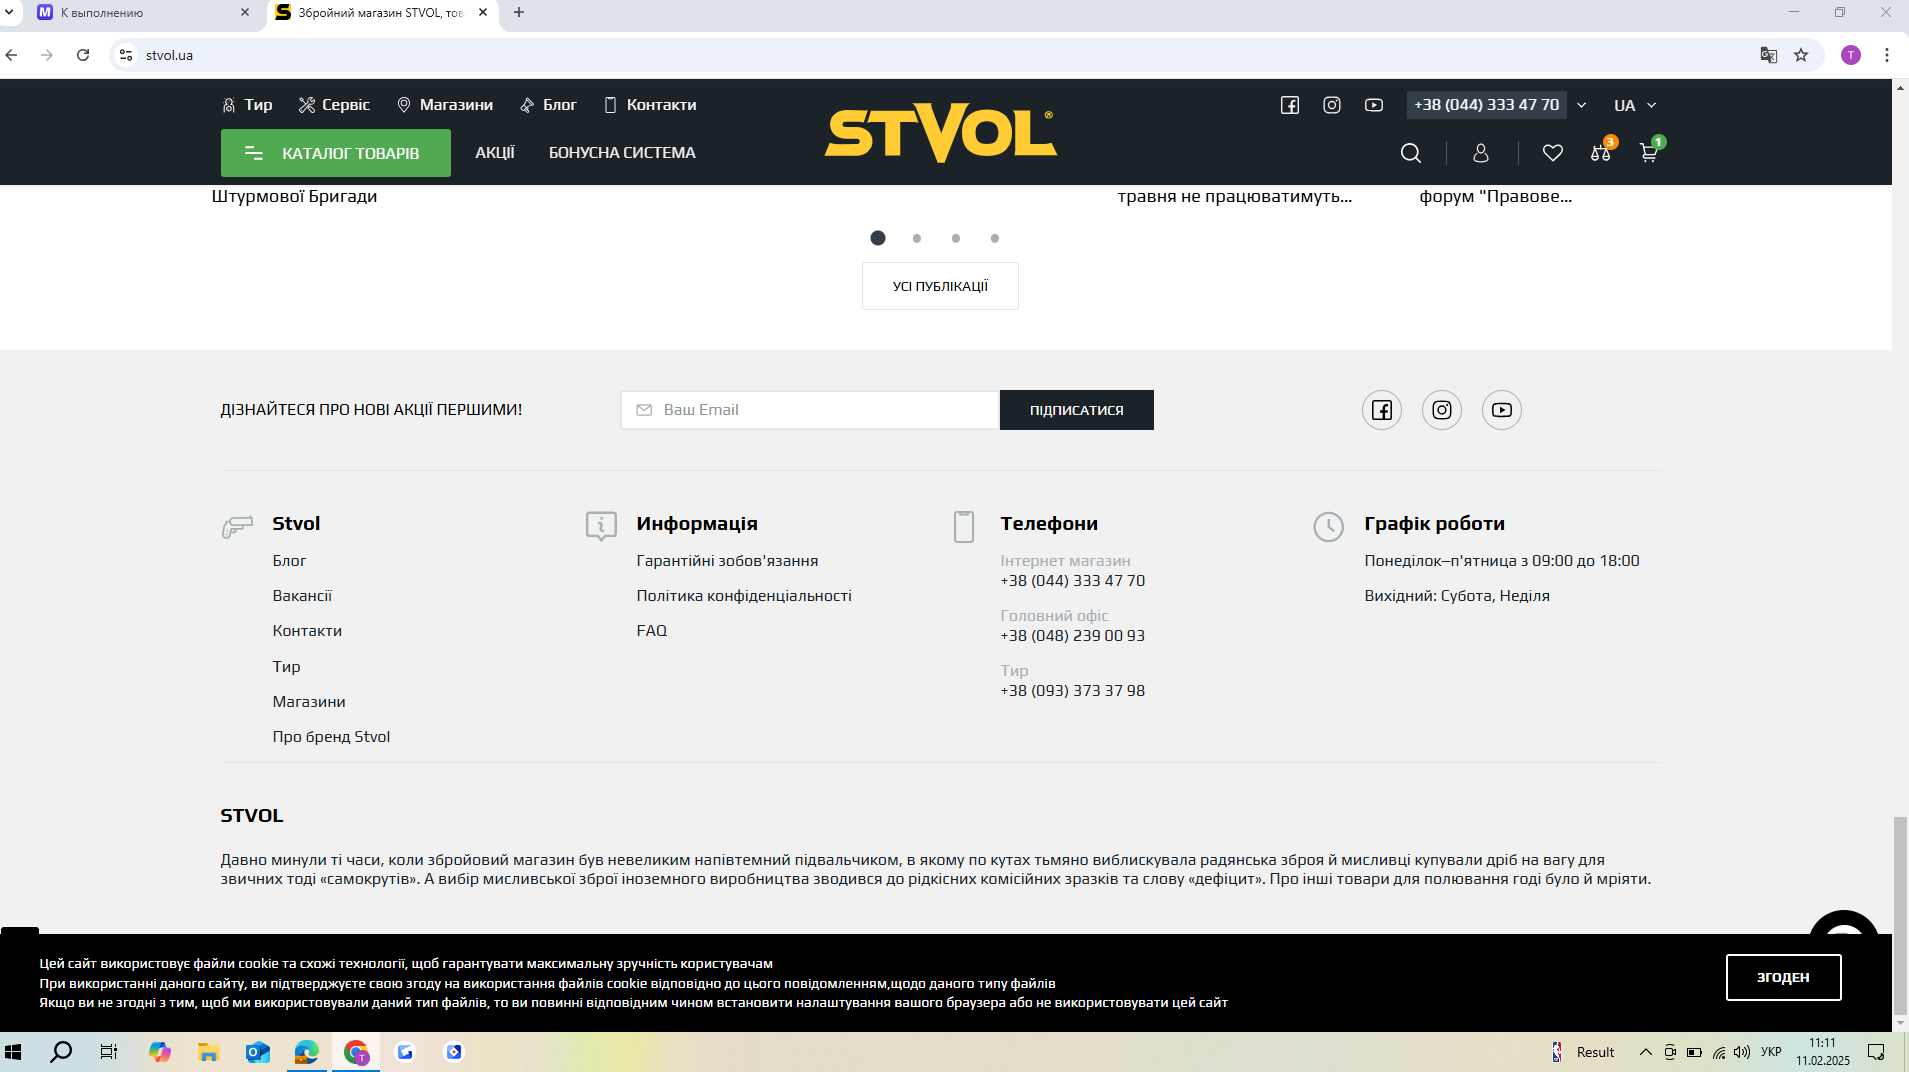
Task: Click the address bar showing stvol.ua
Action: 940,55
